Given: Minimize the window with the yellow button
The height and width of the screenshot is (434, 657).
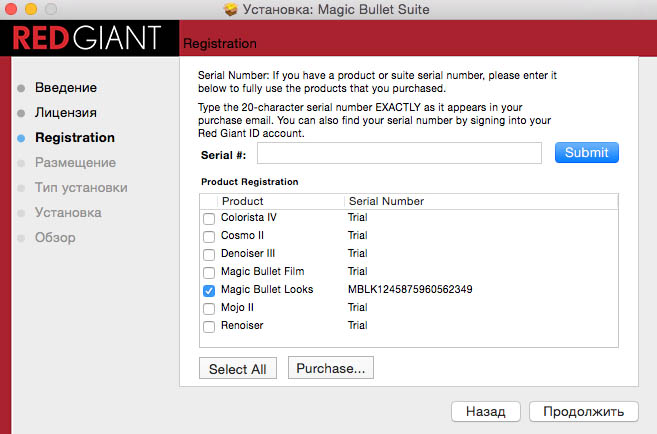Looking at the screenshot, I should click(x=31, y=9).
